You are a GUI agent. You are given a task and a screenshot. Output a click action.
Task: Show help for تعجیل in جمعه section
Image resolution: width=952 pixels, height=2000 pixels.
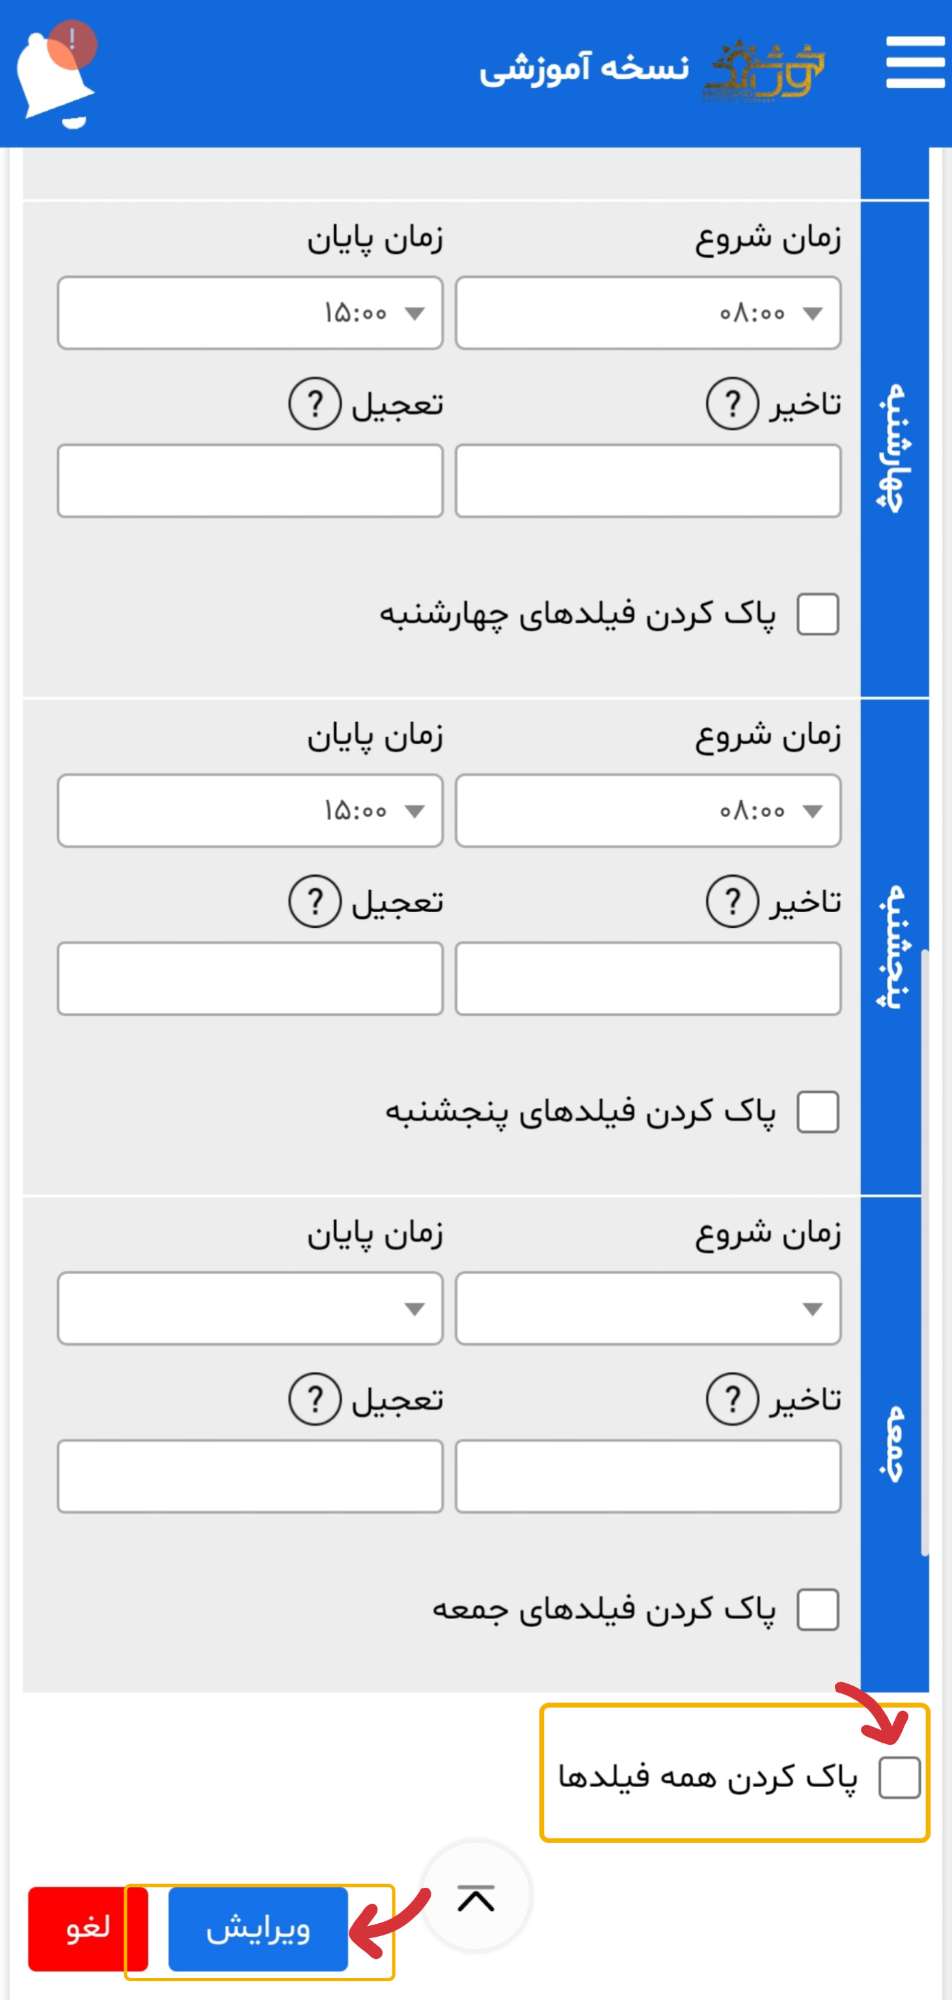coord(315,1400)
